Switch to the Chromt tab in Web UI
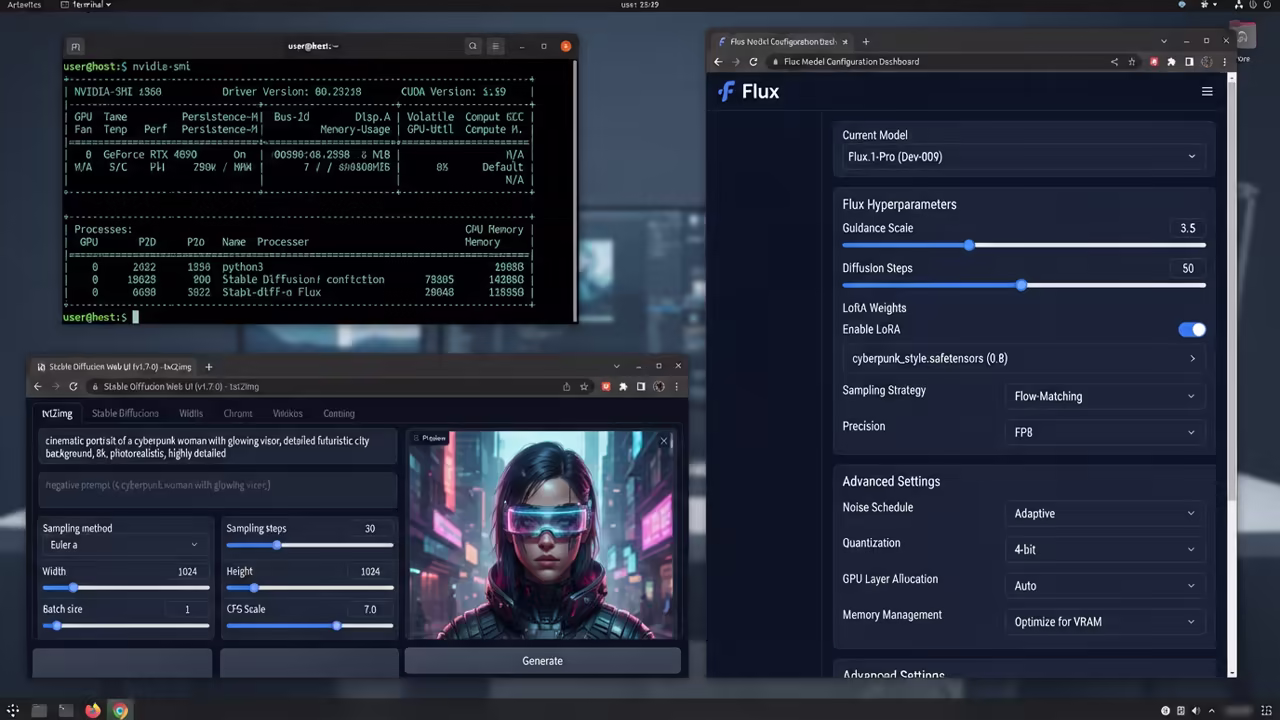The image size is (1280, 720). click(x=238, y=413)
